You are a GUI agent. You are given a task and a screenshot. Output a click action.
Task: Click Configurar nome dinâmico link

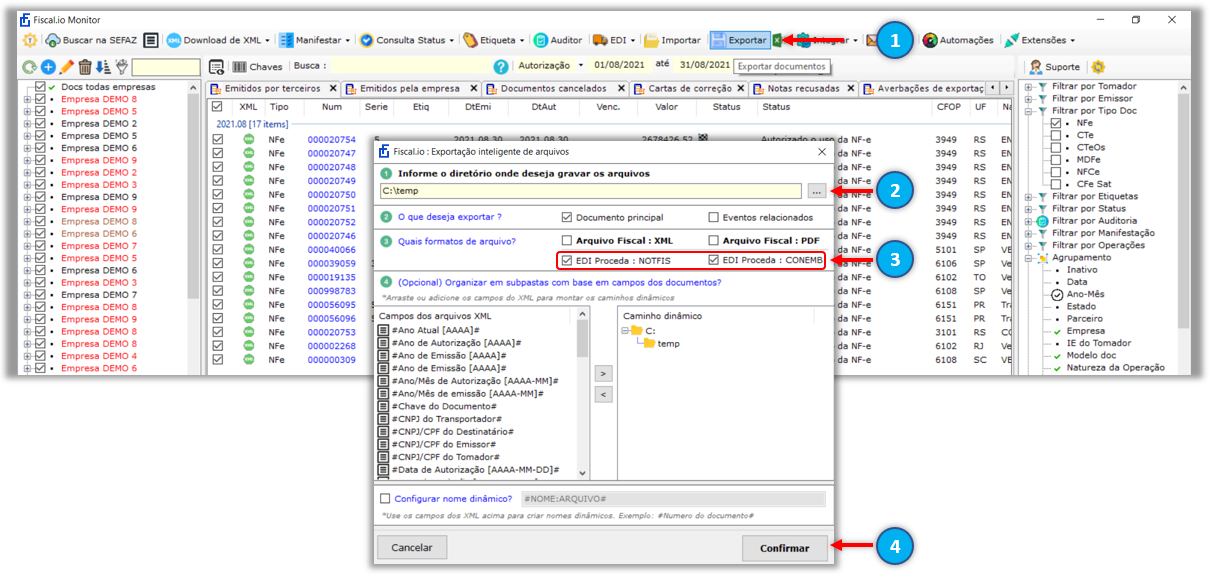coord(453,498)
